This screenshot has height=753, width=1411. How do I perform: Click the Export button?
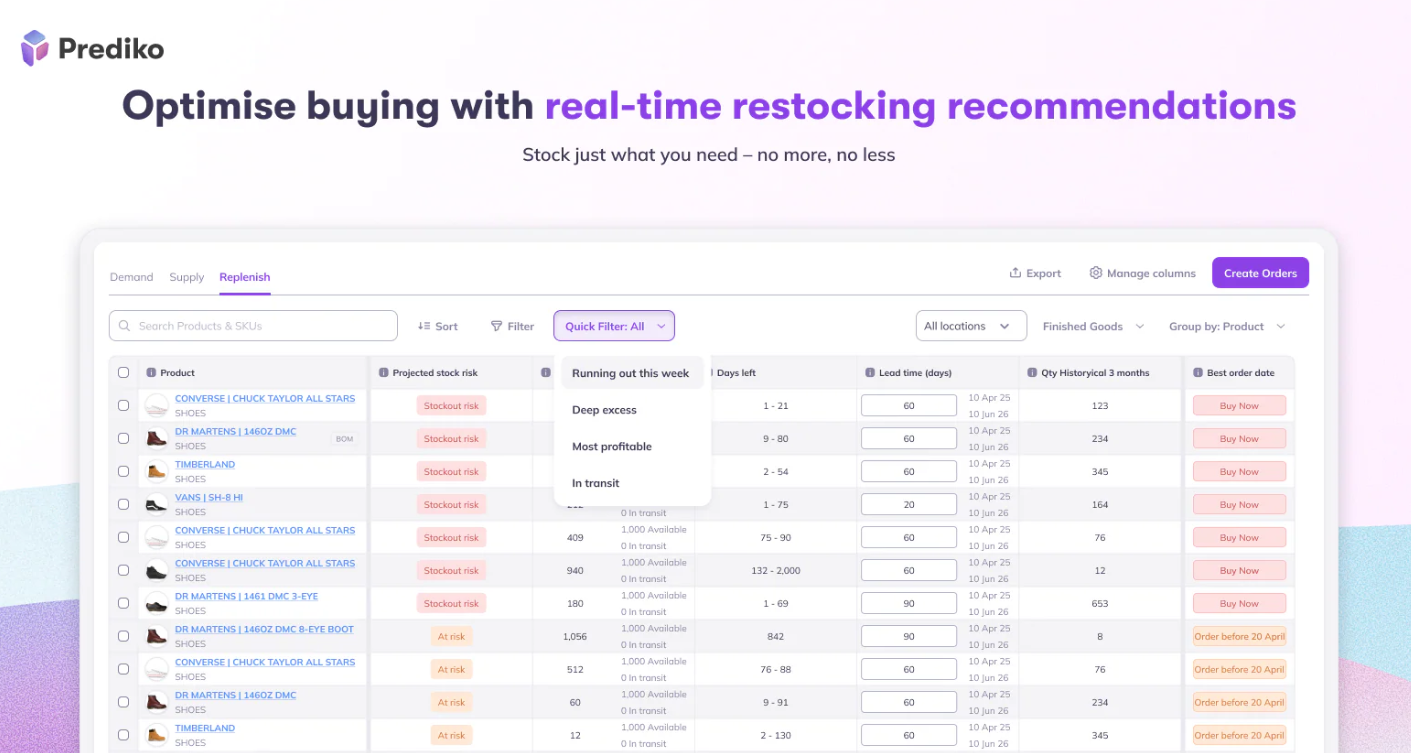click(x=1035, y=273)
